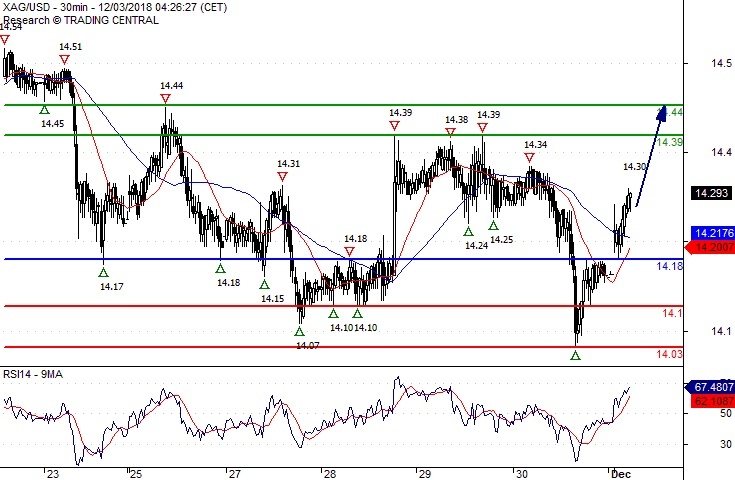Click the red triangle marking the 14.44 peak
This screenshot has width=735, height=480.
pyautogui.click(x=165, y=98)
